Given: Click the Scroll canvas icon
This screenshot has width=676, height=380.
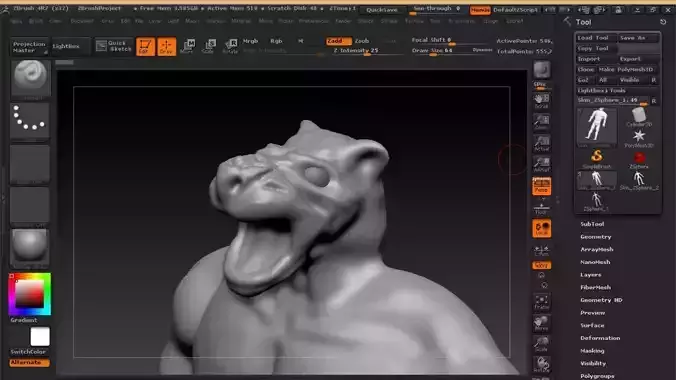Looking at the screenshot, I should pyautogui.click(x=541, y=101).
